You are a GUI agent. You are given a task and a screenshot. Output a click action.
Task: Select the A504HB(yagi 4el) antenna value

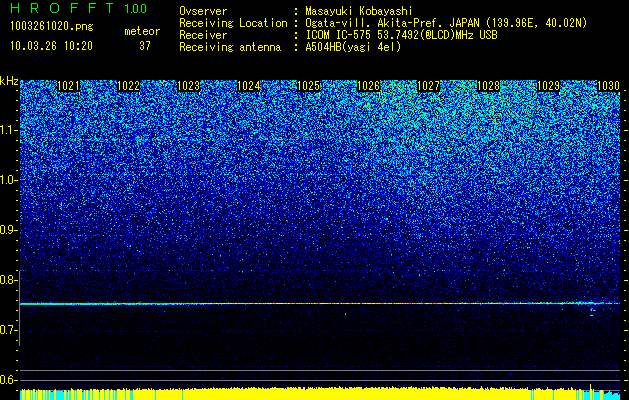pos(353,47)
